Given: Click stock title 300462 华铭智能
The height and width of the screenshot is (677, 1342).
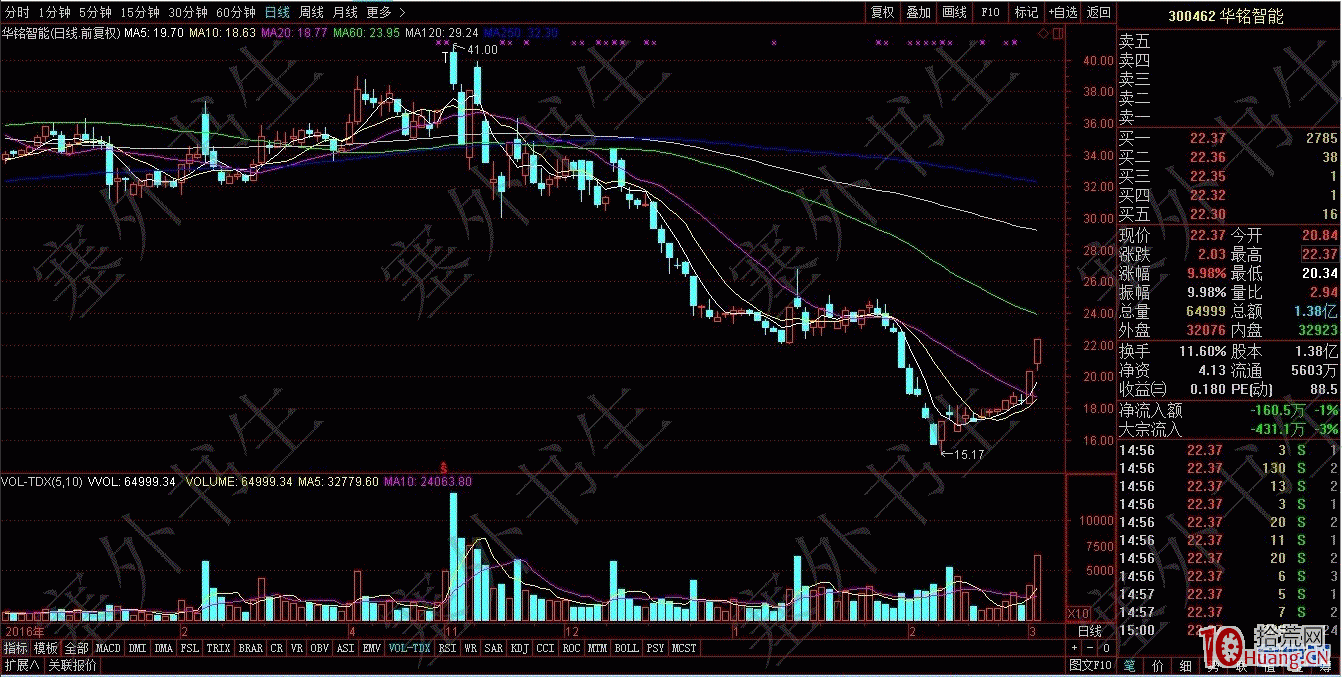Looking at the screenshot, I should 1226,17.
